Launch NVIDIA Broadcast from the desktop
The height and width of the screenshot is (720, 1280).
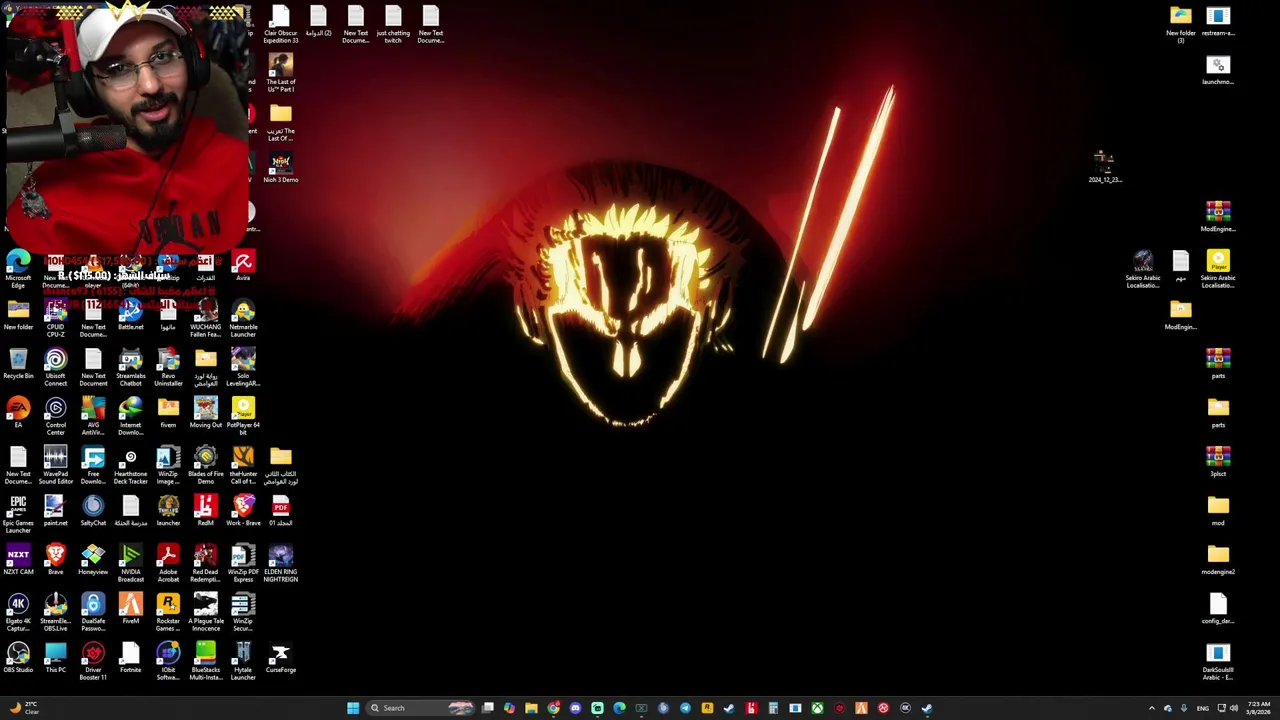click(x=131, y=564)
